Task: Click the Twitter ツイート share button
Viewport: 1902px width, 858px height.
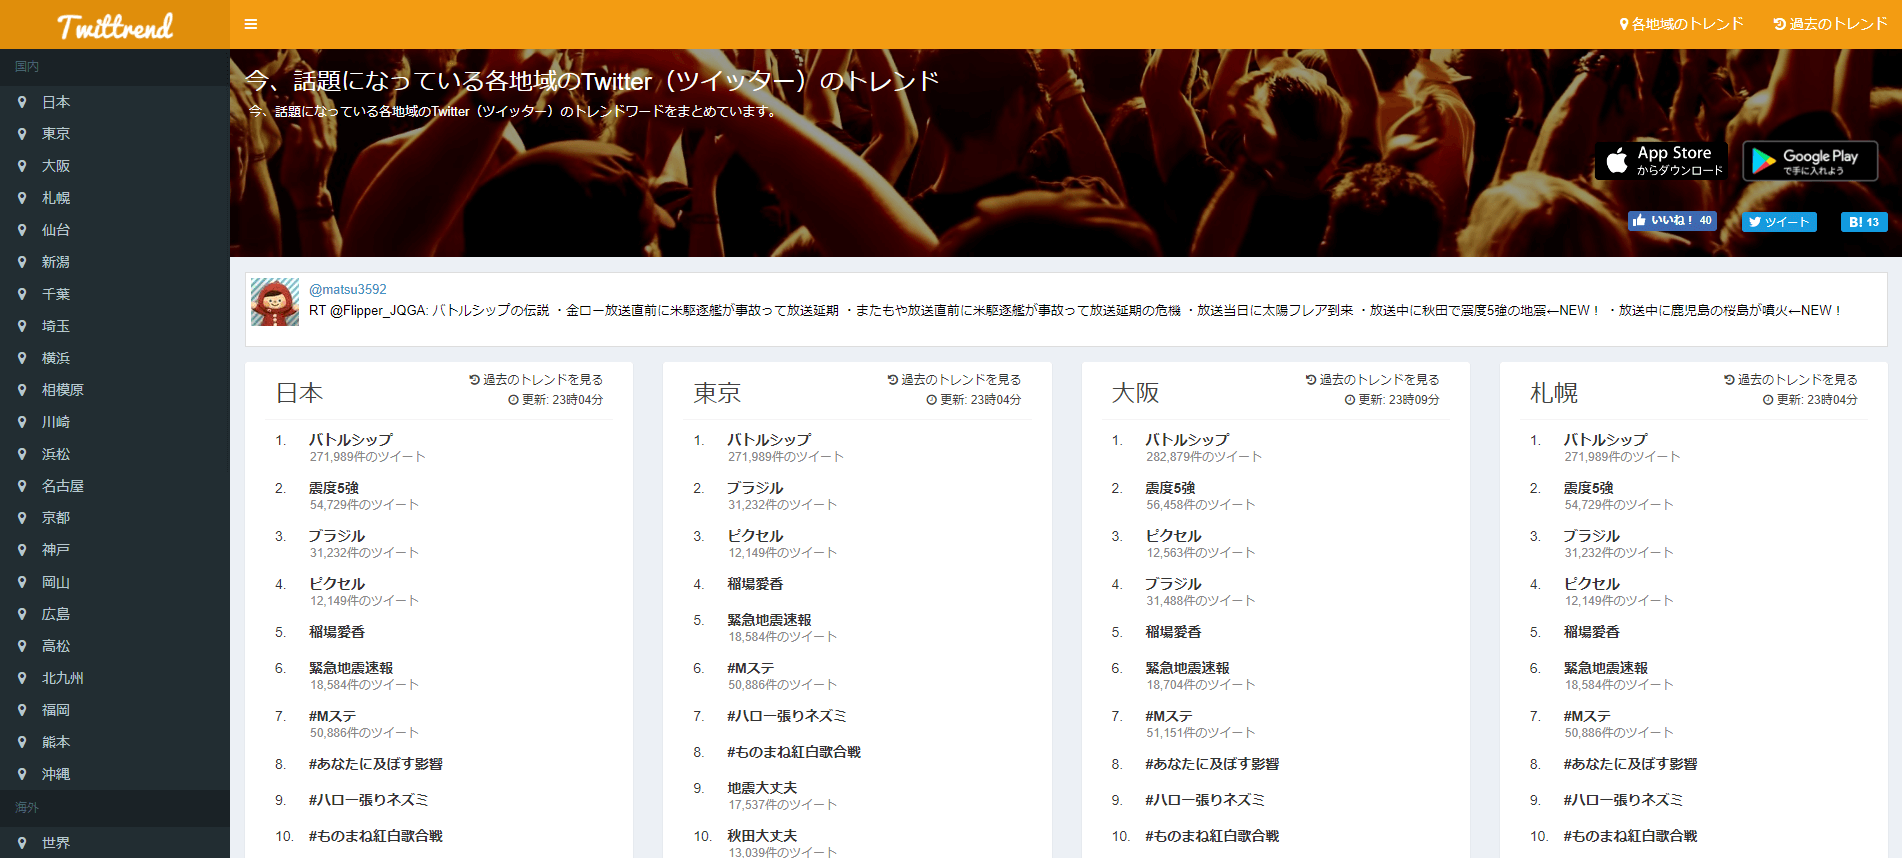Action: point(1779,222)
